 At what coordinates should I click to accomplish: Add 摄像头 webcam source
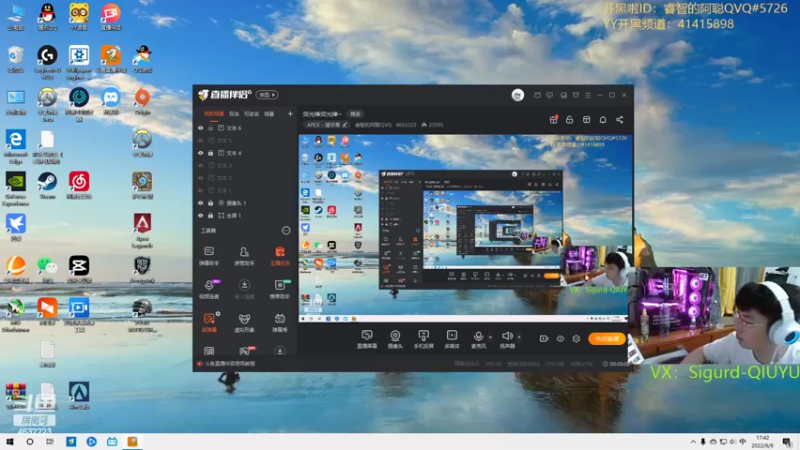coord(395,339)
